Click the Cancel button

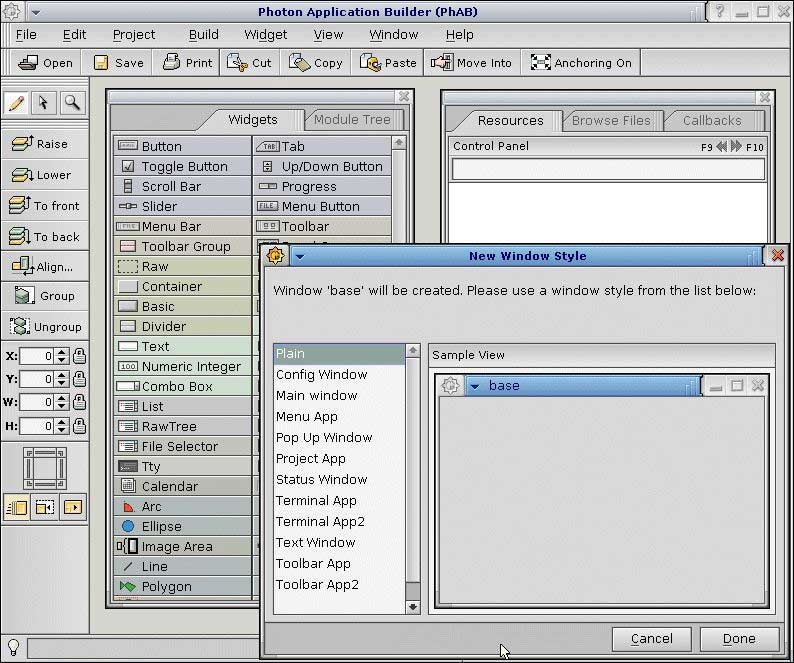[651, 638]
